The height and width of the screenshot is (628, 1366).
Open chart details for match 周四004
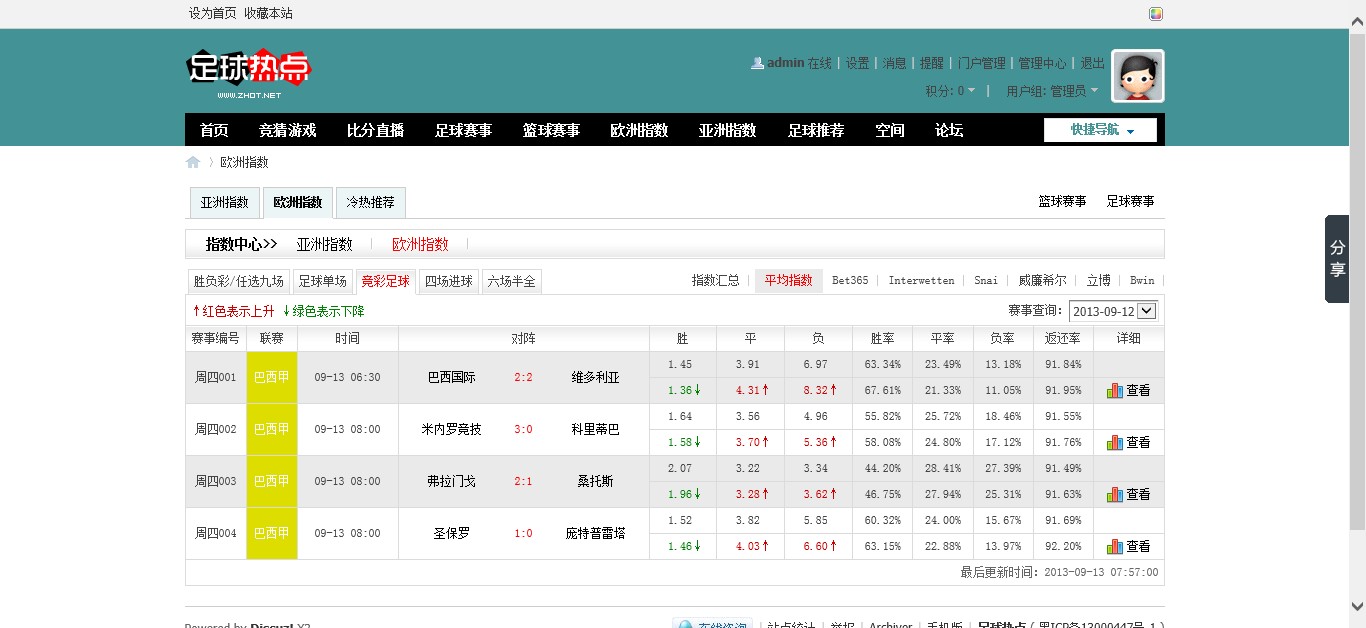[1128, 547]
